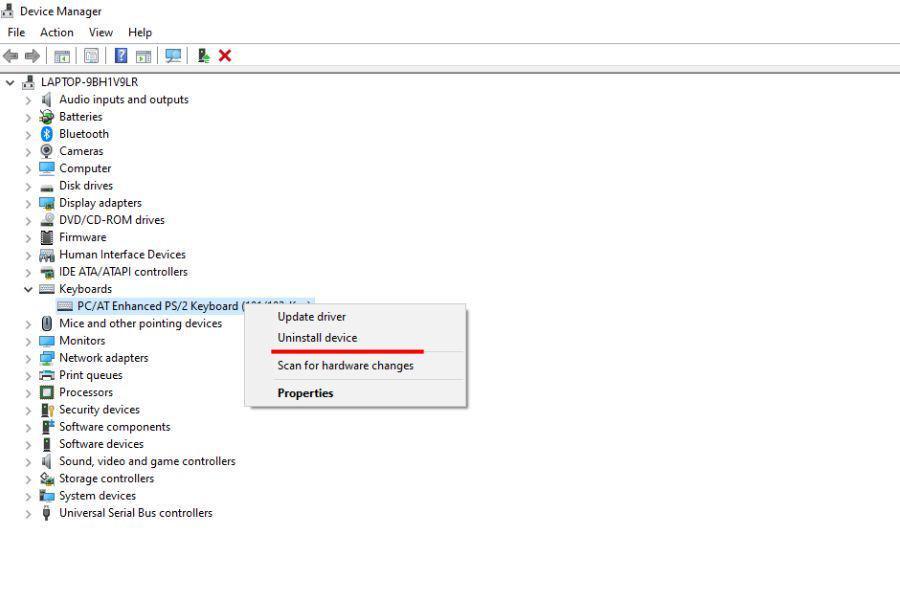Open the Help menu
Viewport: 900px width, 600px height.
[140, 32]
